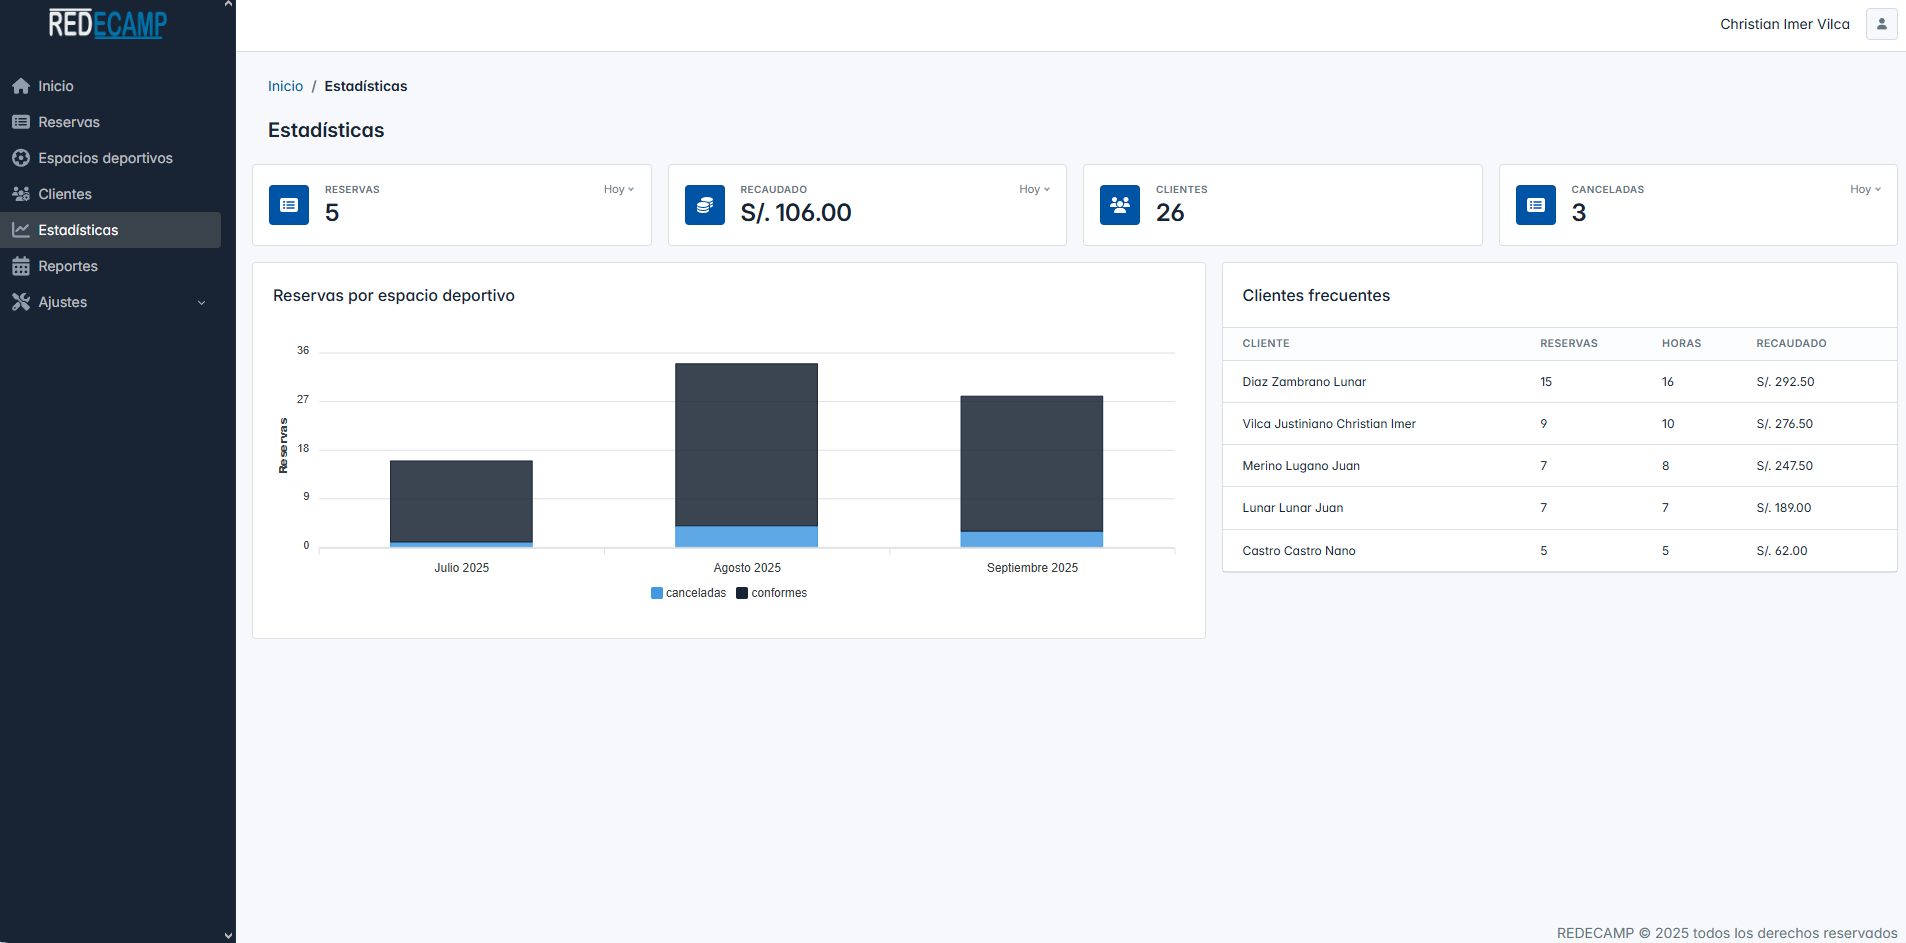
Task: Click the soccer ball Espacios deportivos icon
Action: click(x=21, y=158)
